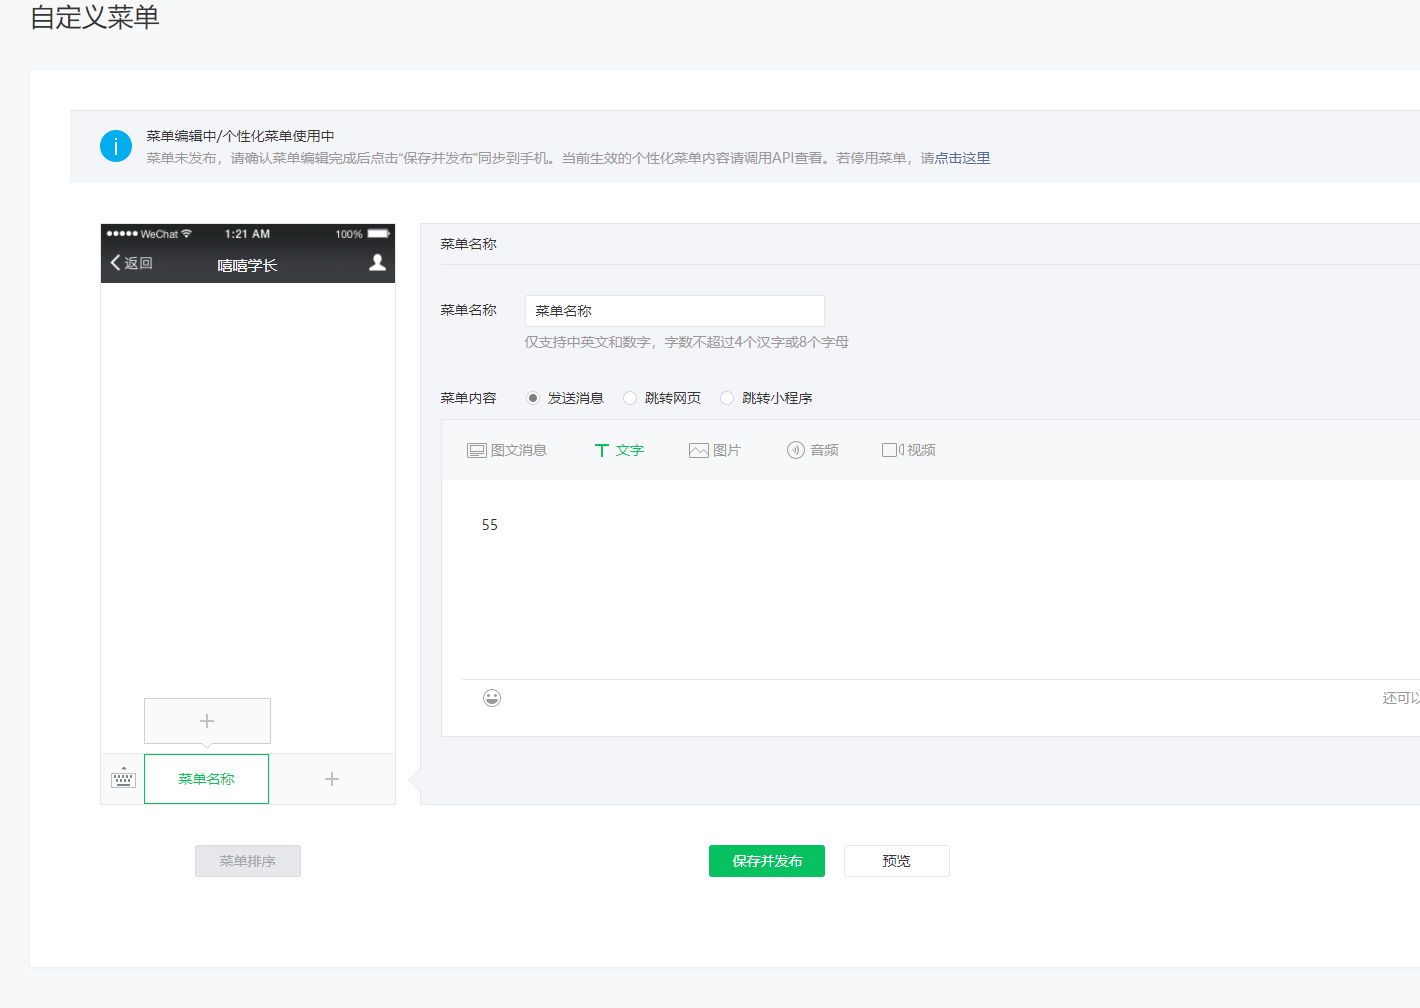Select the 视频 video message type
The image size is (1420, 1008).
click(x=909, y=450)
